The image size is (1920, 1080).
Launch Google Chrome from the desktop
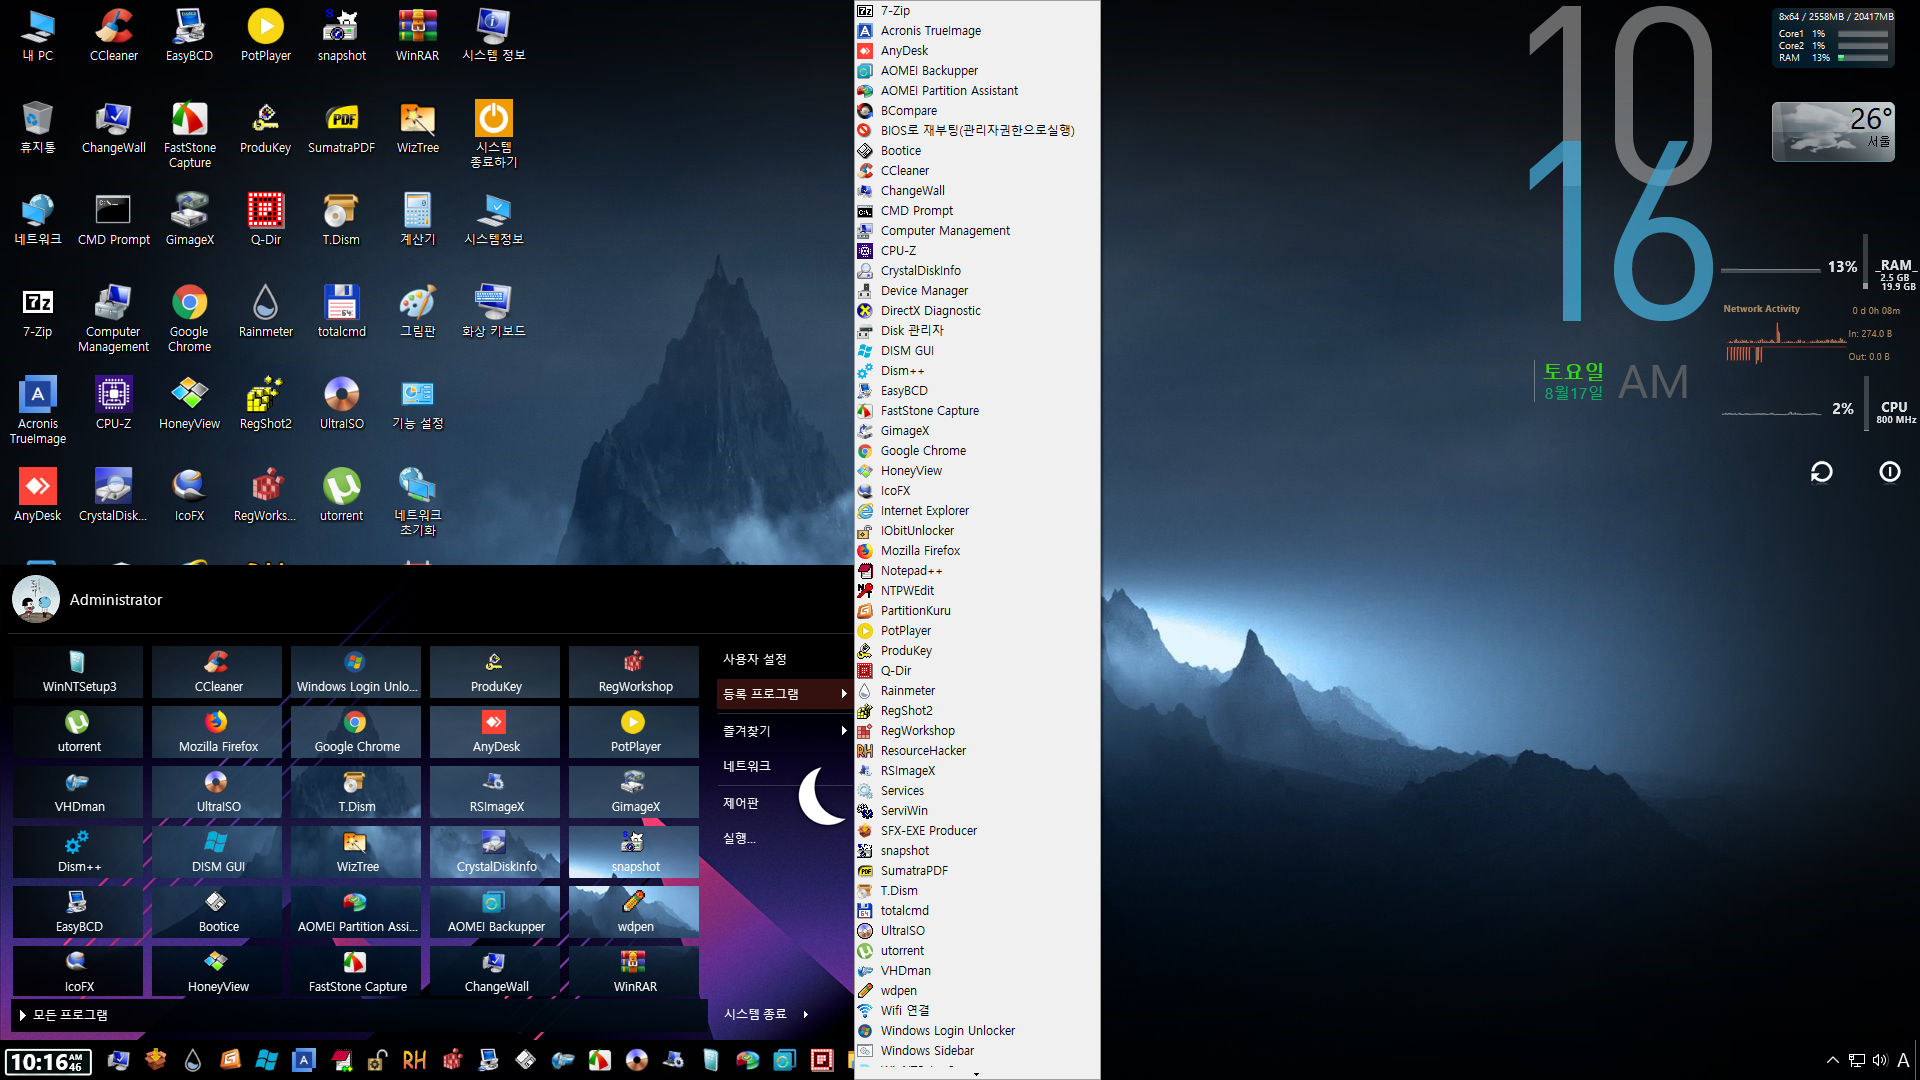click(189, 319)
